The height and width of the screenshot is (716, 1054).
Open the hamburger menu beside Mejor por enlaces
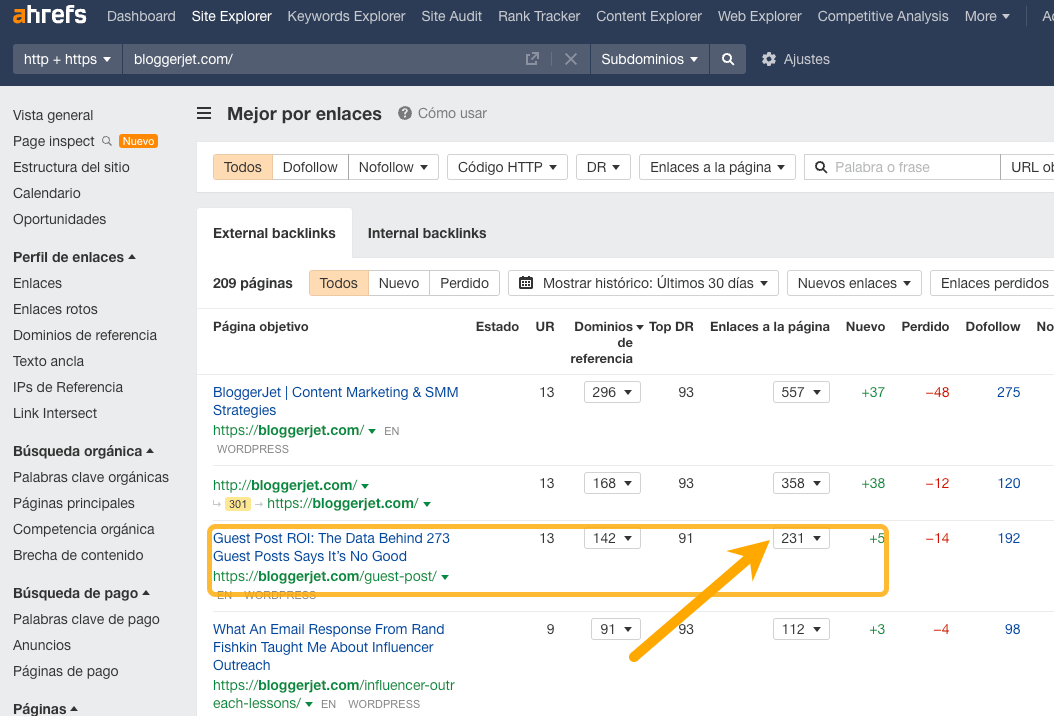point(204,113)
